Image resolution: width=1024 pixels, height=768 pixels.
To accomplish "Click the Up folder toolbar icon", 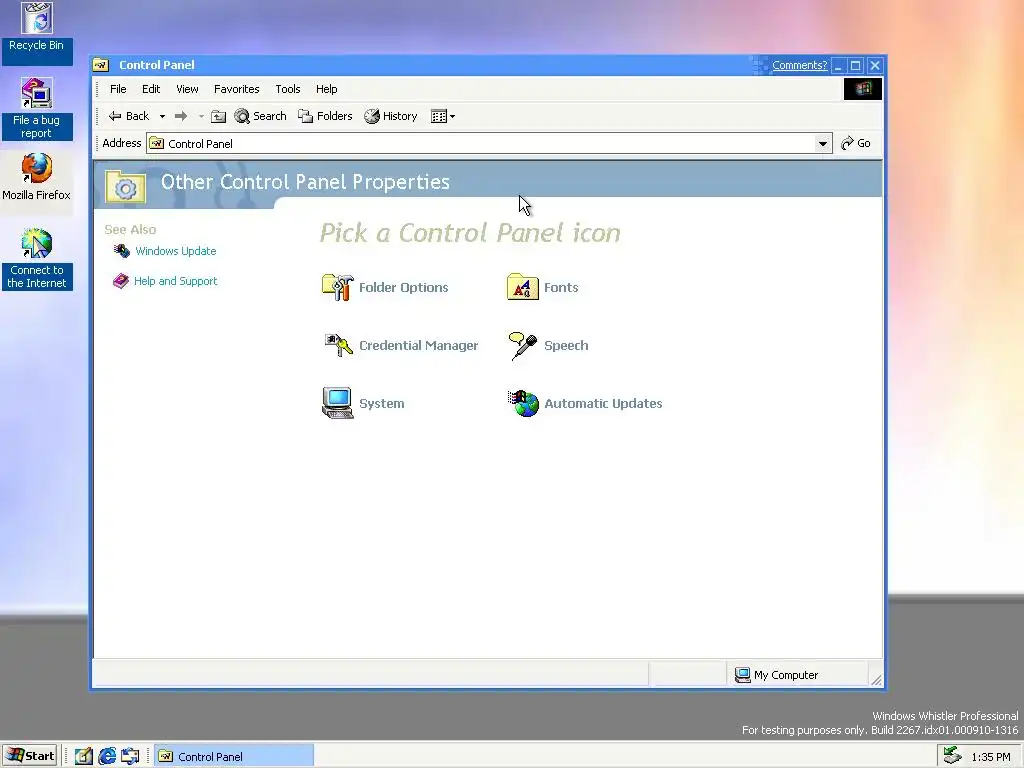I will point(218,116).
